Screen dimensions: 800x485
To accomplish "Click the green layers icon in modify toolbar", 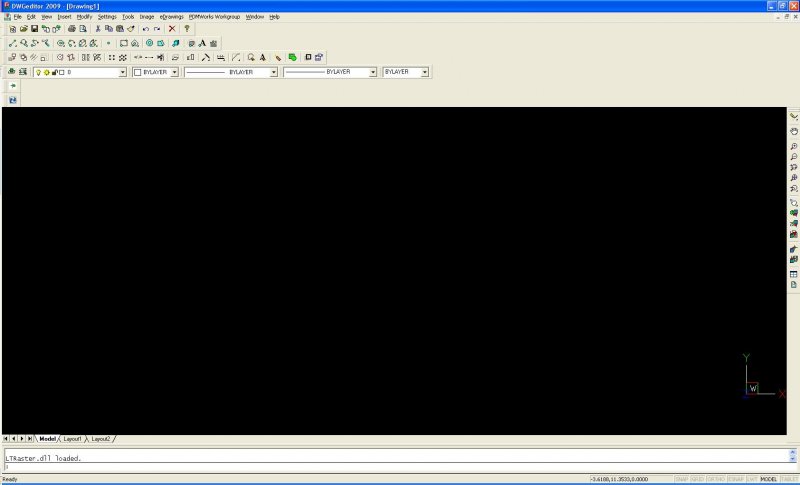I will pyautogui.click(x=292, y=58).
